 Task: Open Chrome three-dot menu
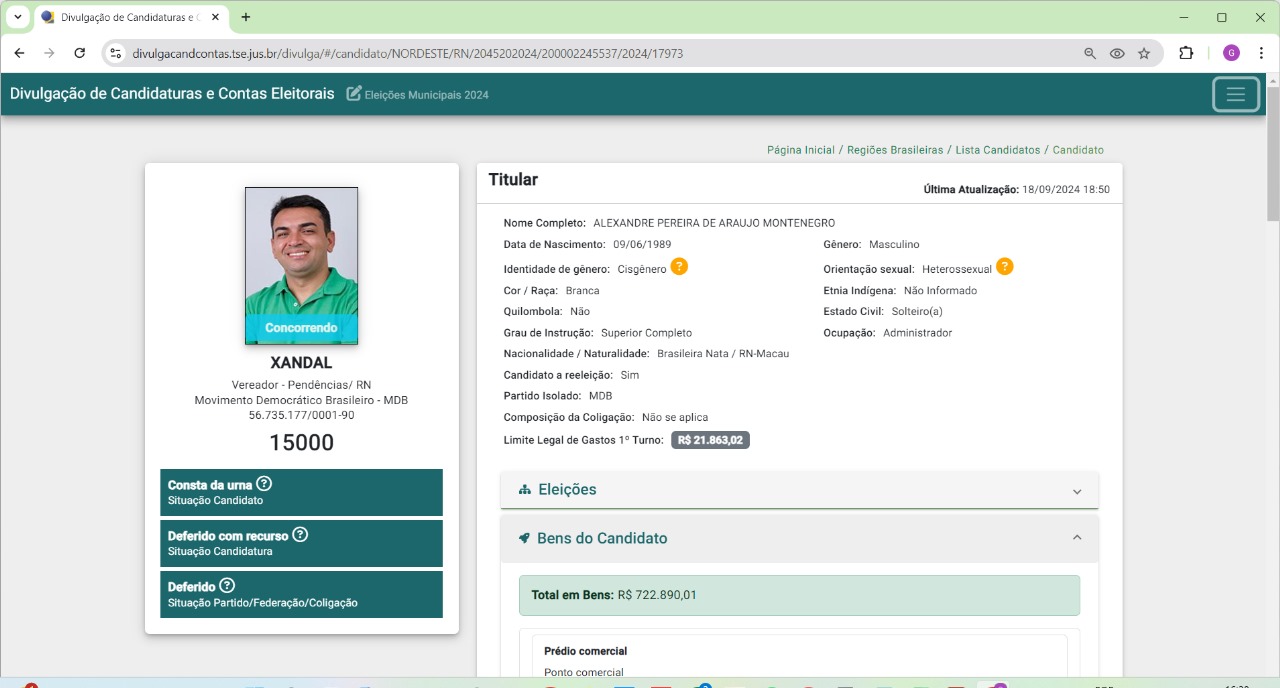tap(1262, 53)
